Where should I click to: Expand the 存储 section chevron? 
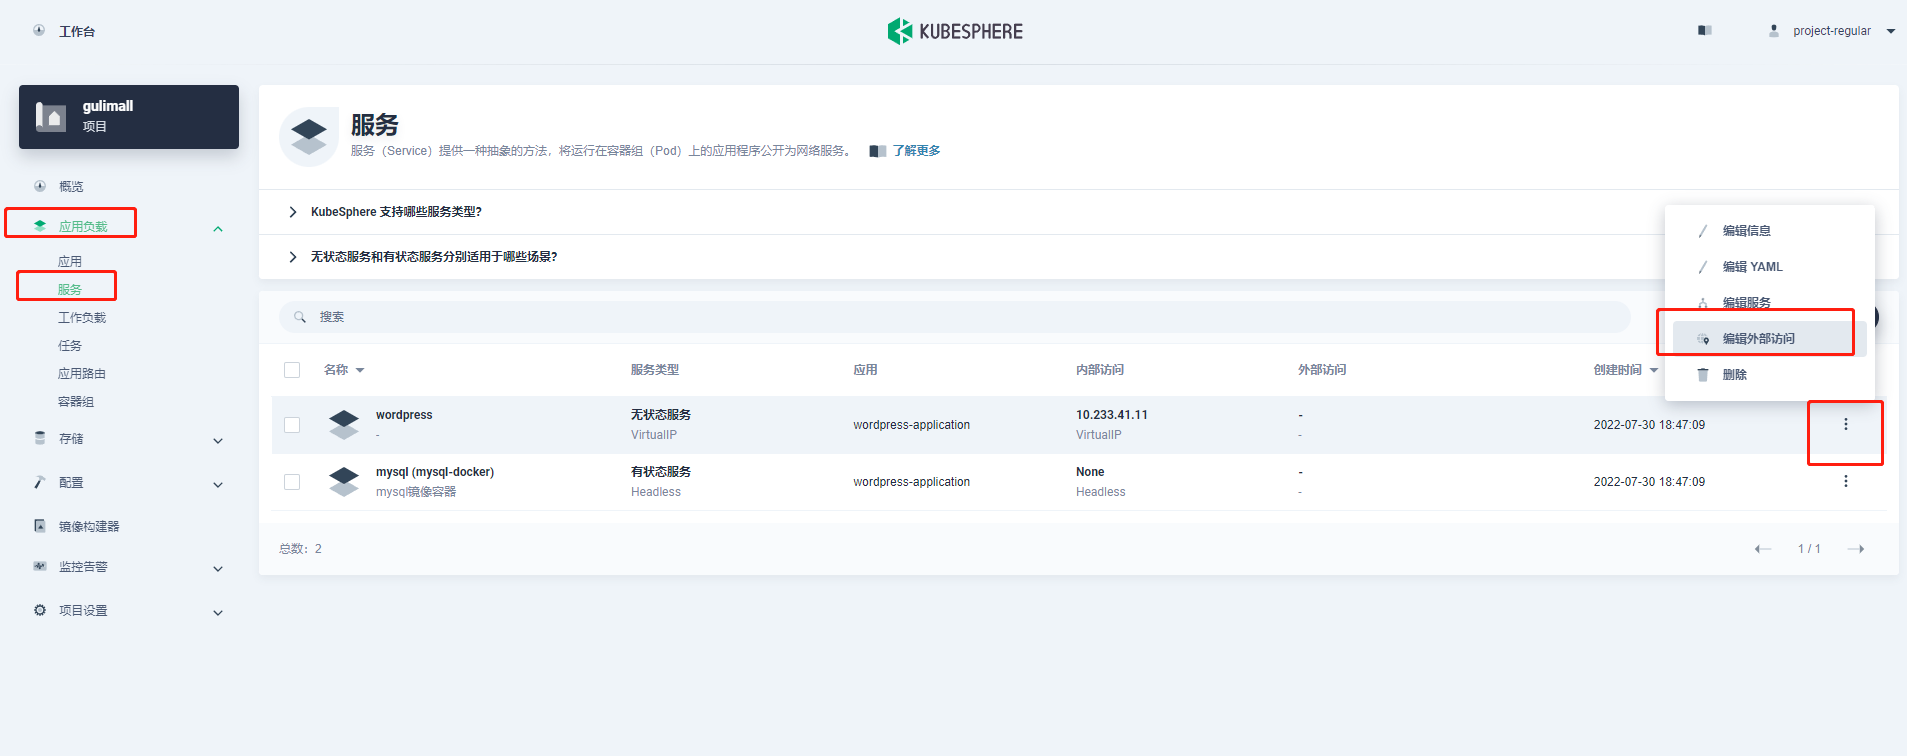(218, 441)
